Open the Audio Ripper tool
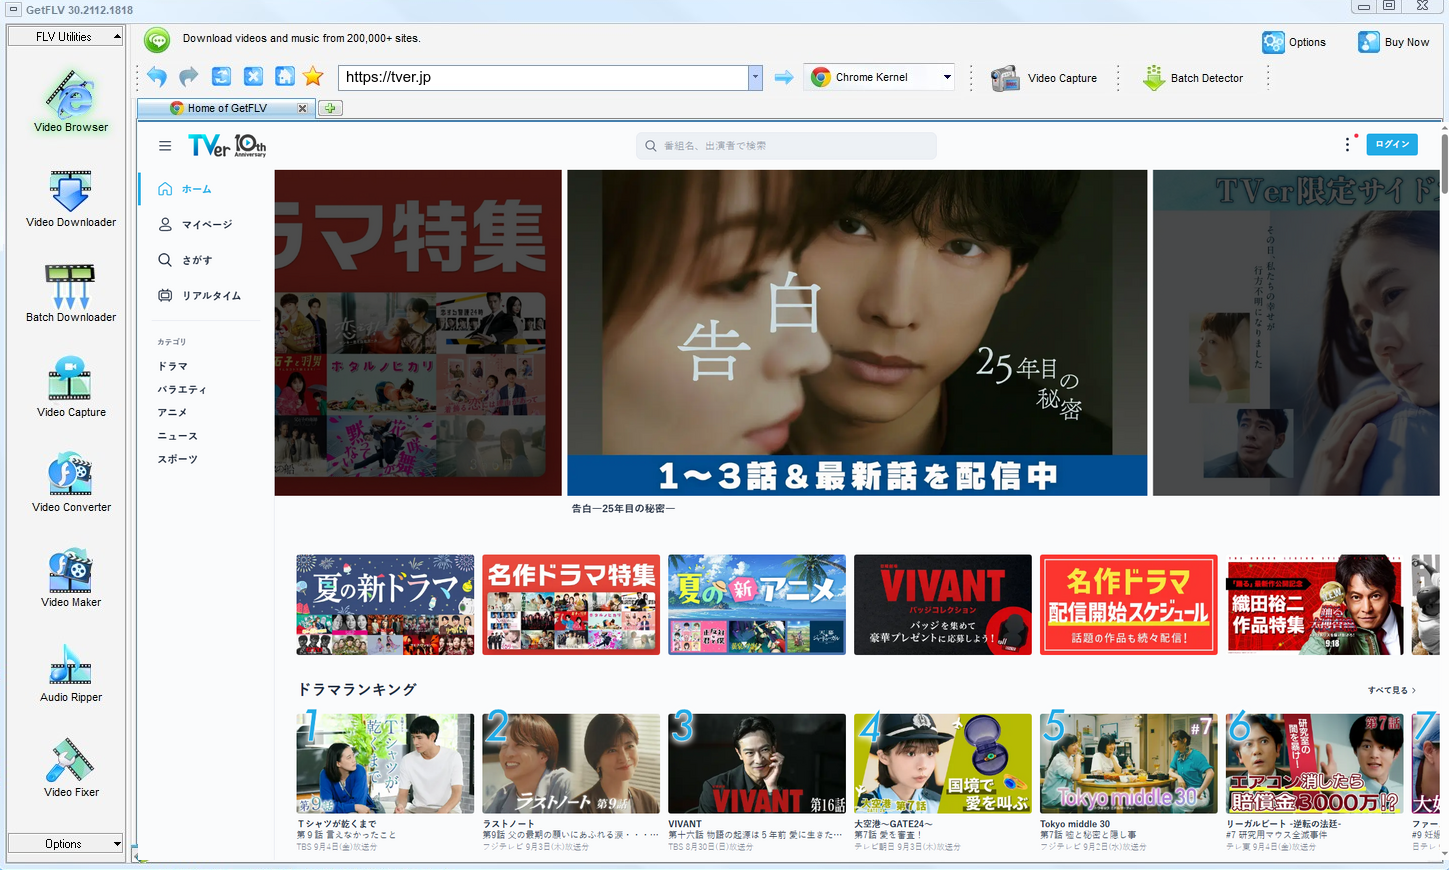 tap(70, 673)
